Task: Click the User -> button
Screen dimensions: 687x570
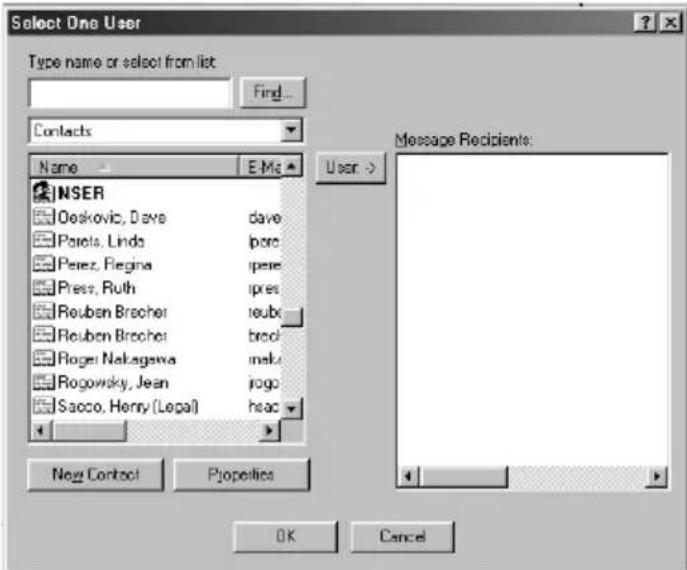Action: pyautogui.click(x=351, y=168)
